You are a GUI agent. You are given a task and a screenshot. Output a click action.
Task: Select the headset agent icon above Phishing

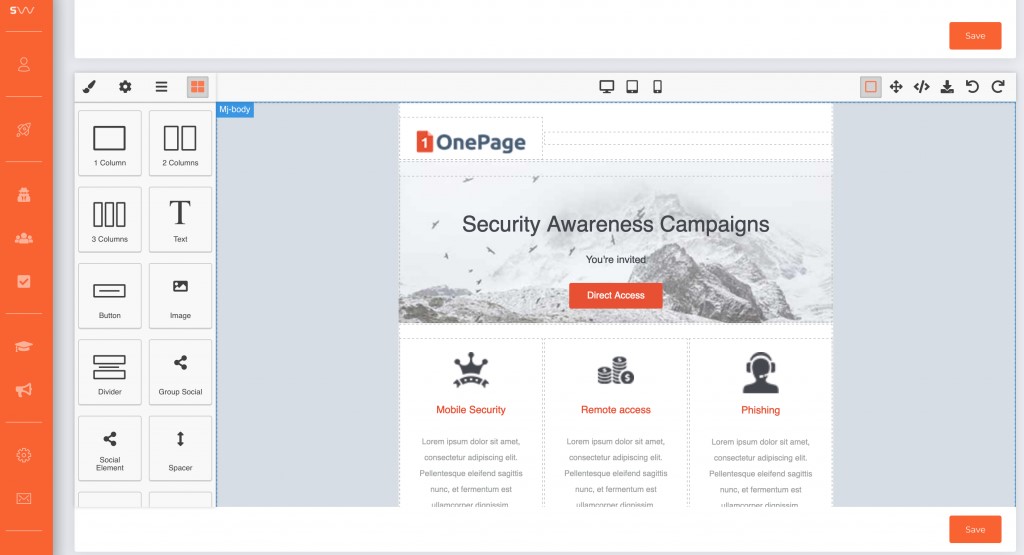(760, 372)
